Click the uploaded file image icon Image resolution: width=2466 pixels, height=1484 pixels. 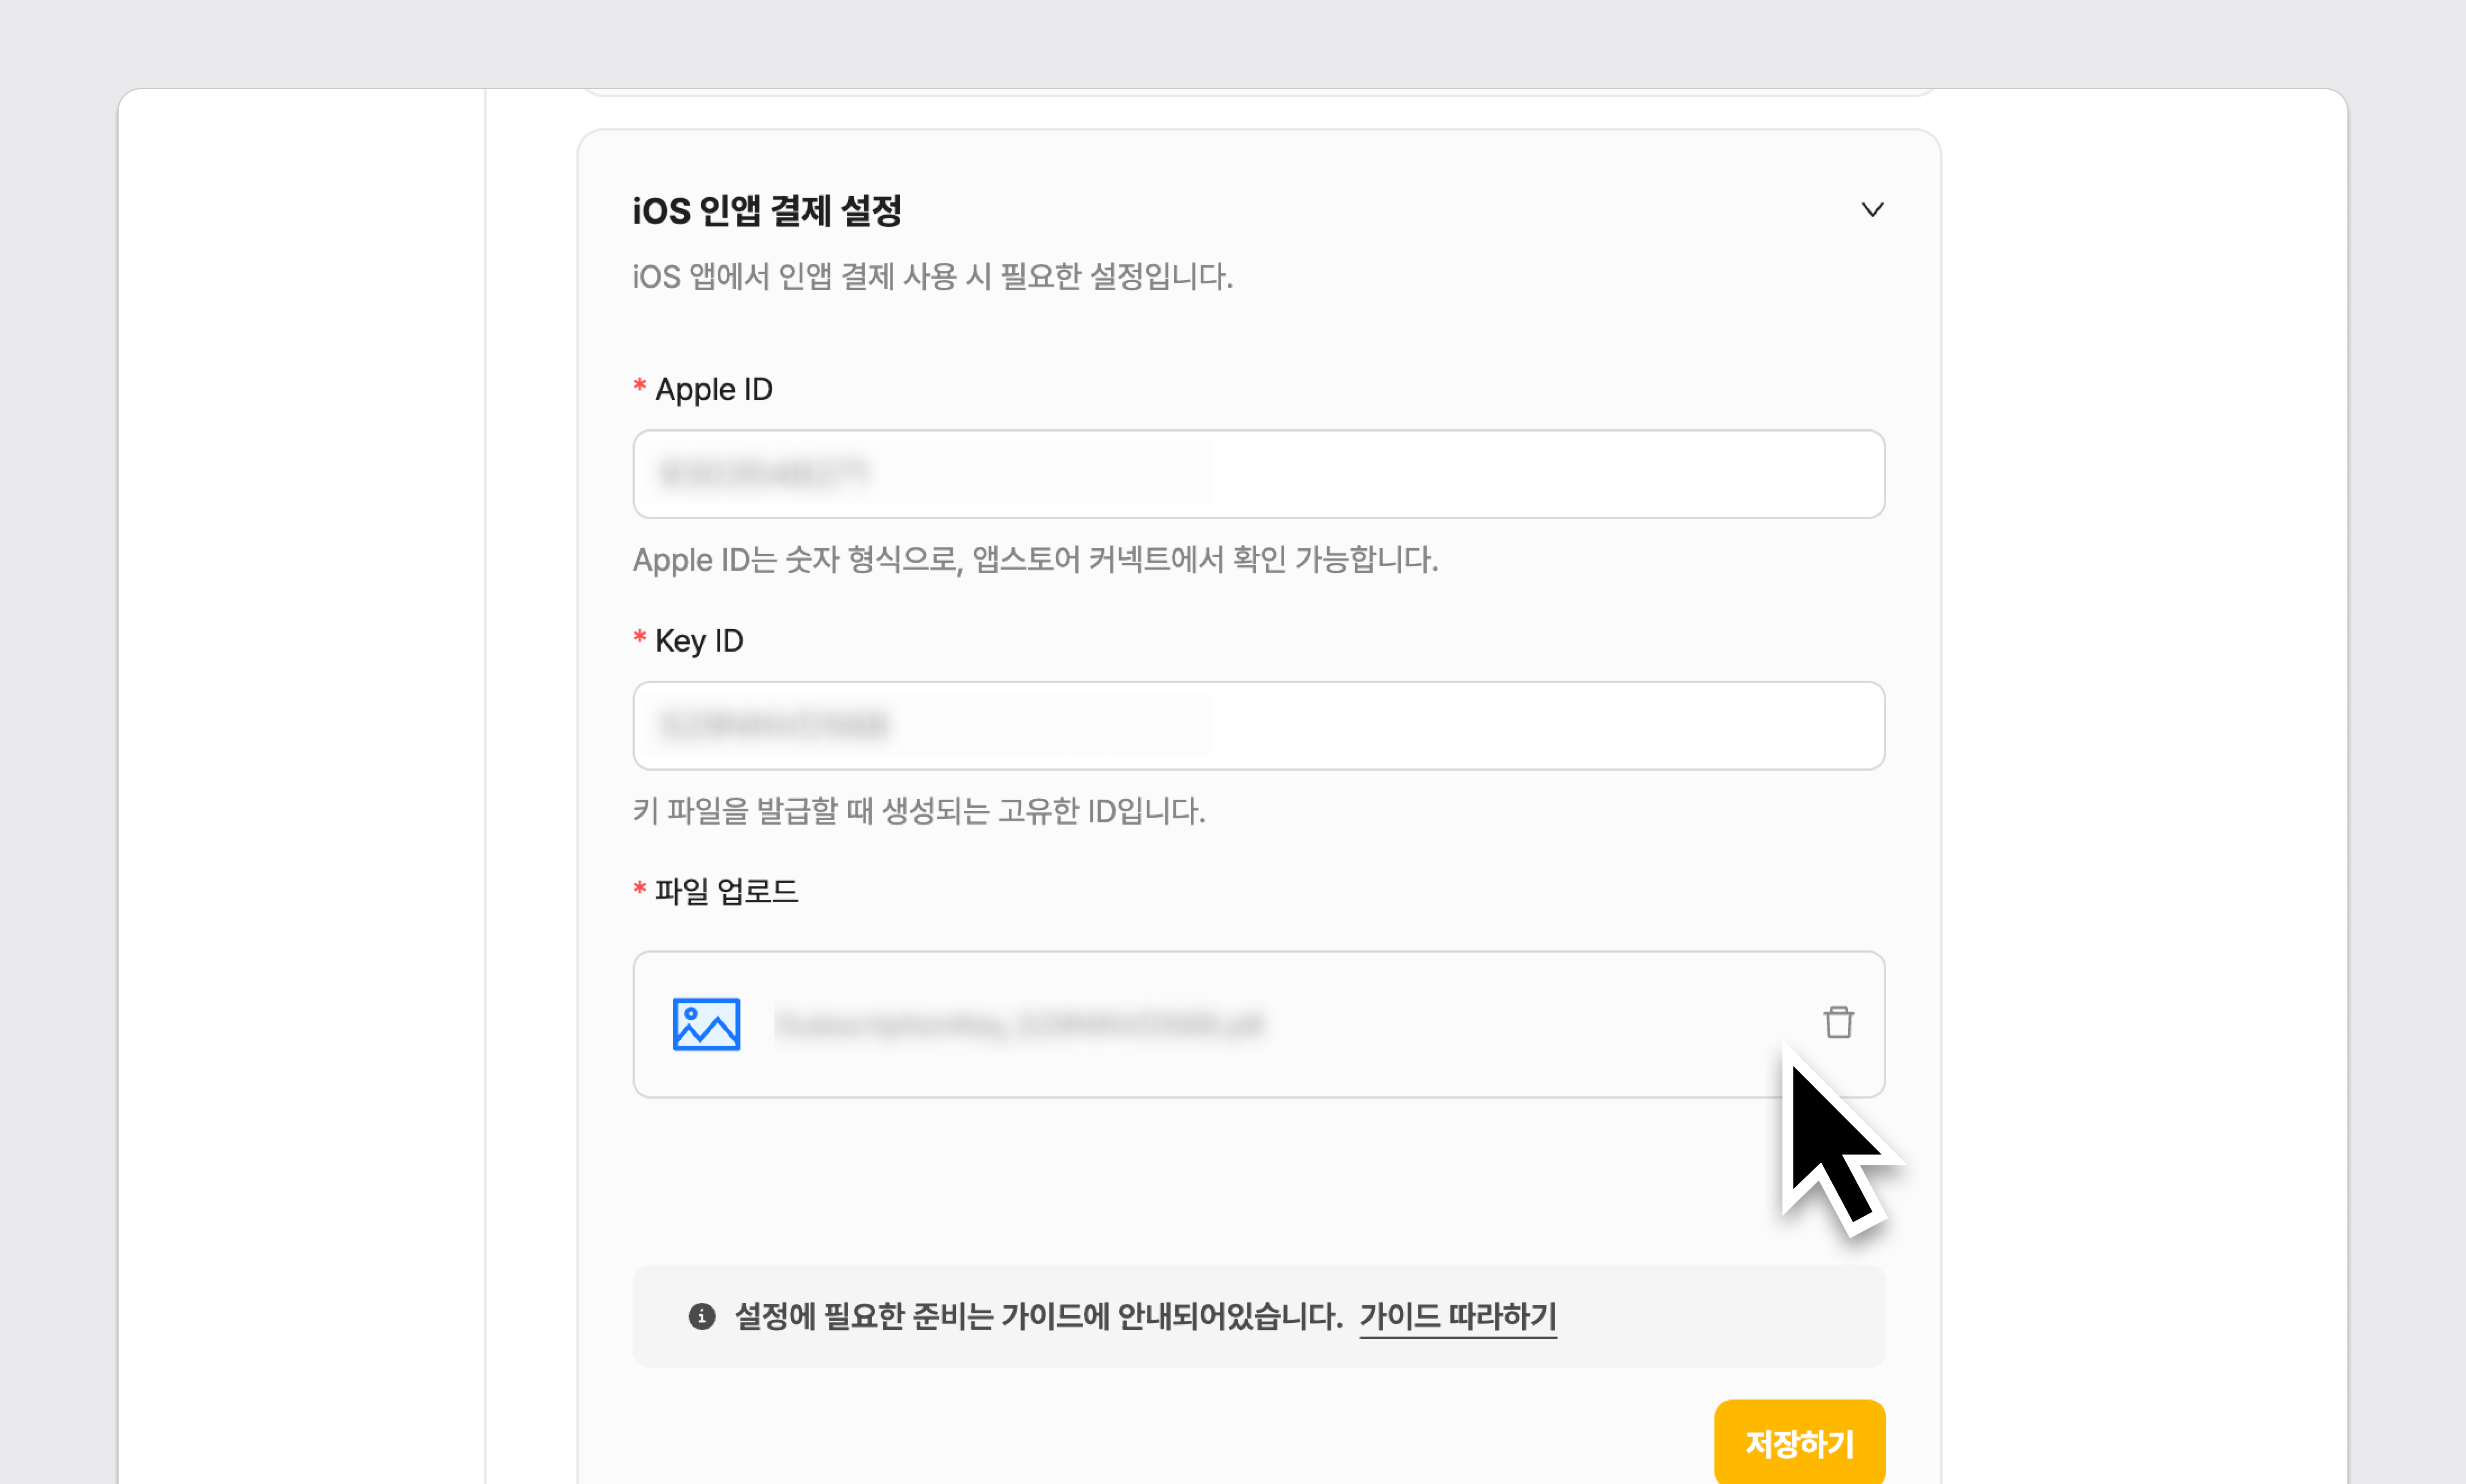tap(706, 1024)
